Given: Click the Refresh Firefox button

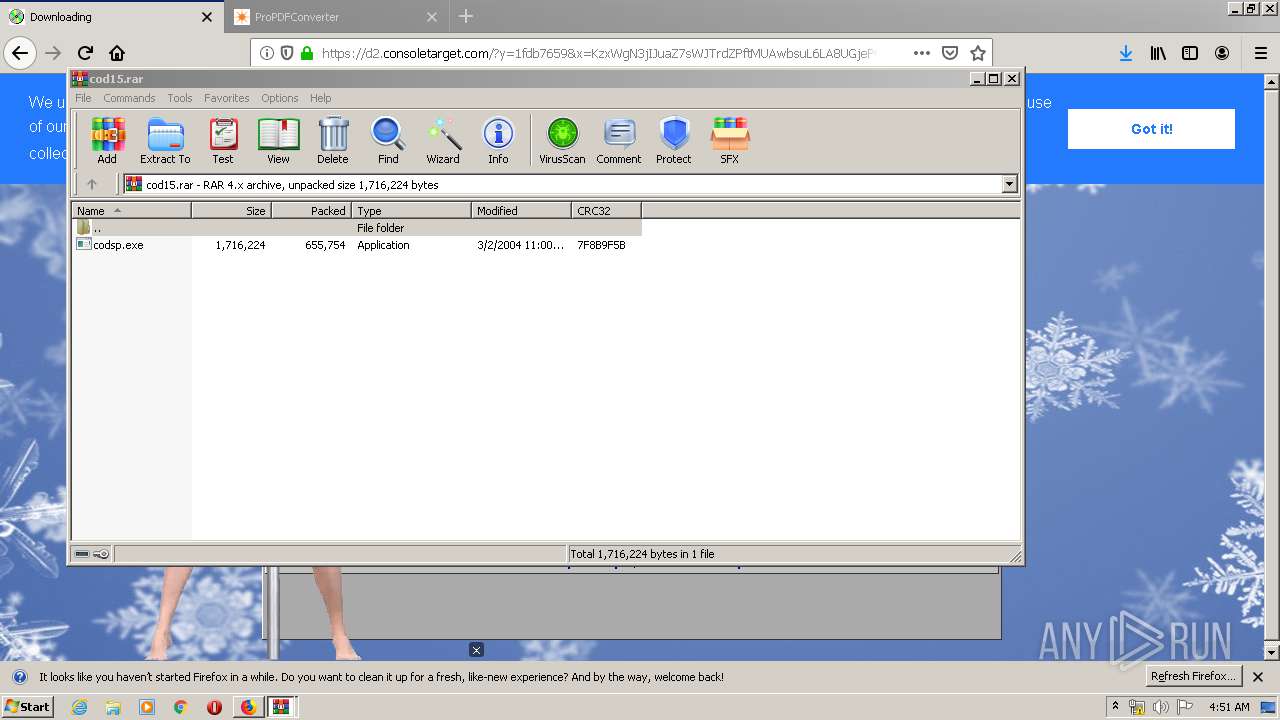Looking at the screenshot, I should point(1193,676).
